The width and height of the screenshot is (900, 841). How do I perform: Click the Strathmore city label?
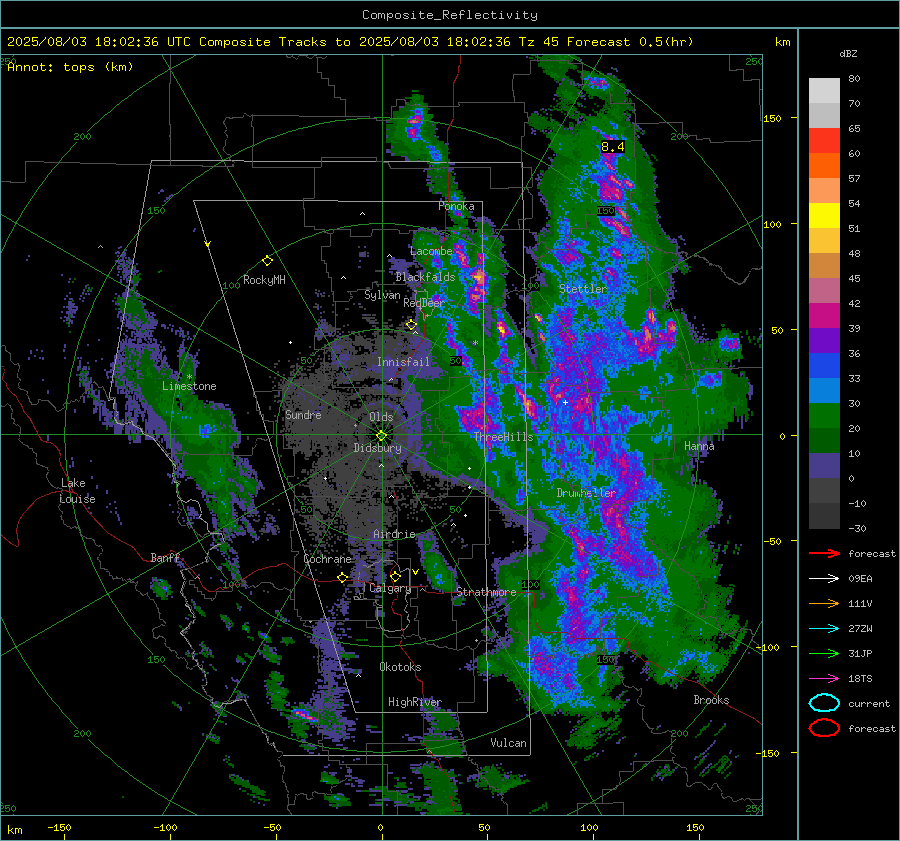pos(486,592)
